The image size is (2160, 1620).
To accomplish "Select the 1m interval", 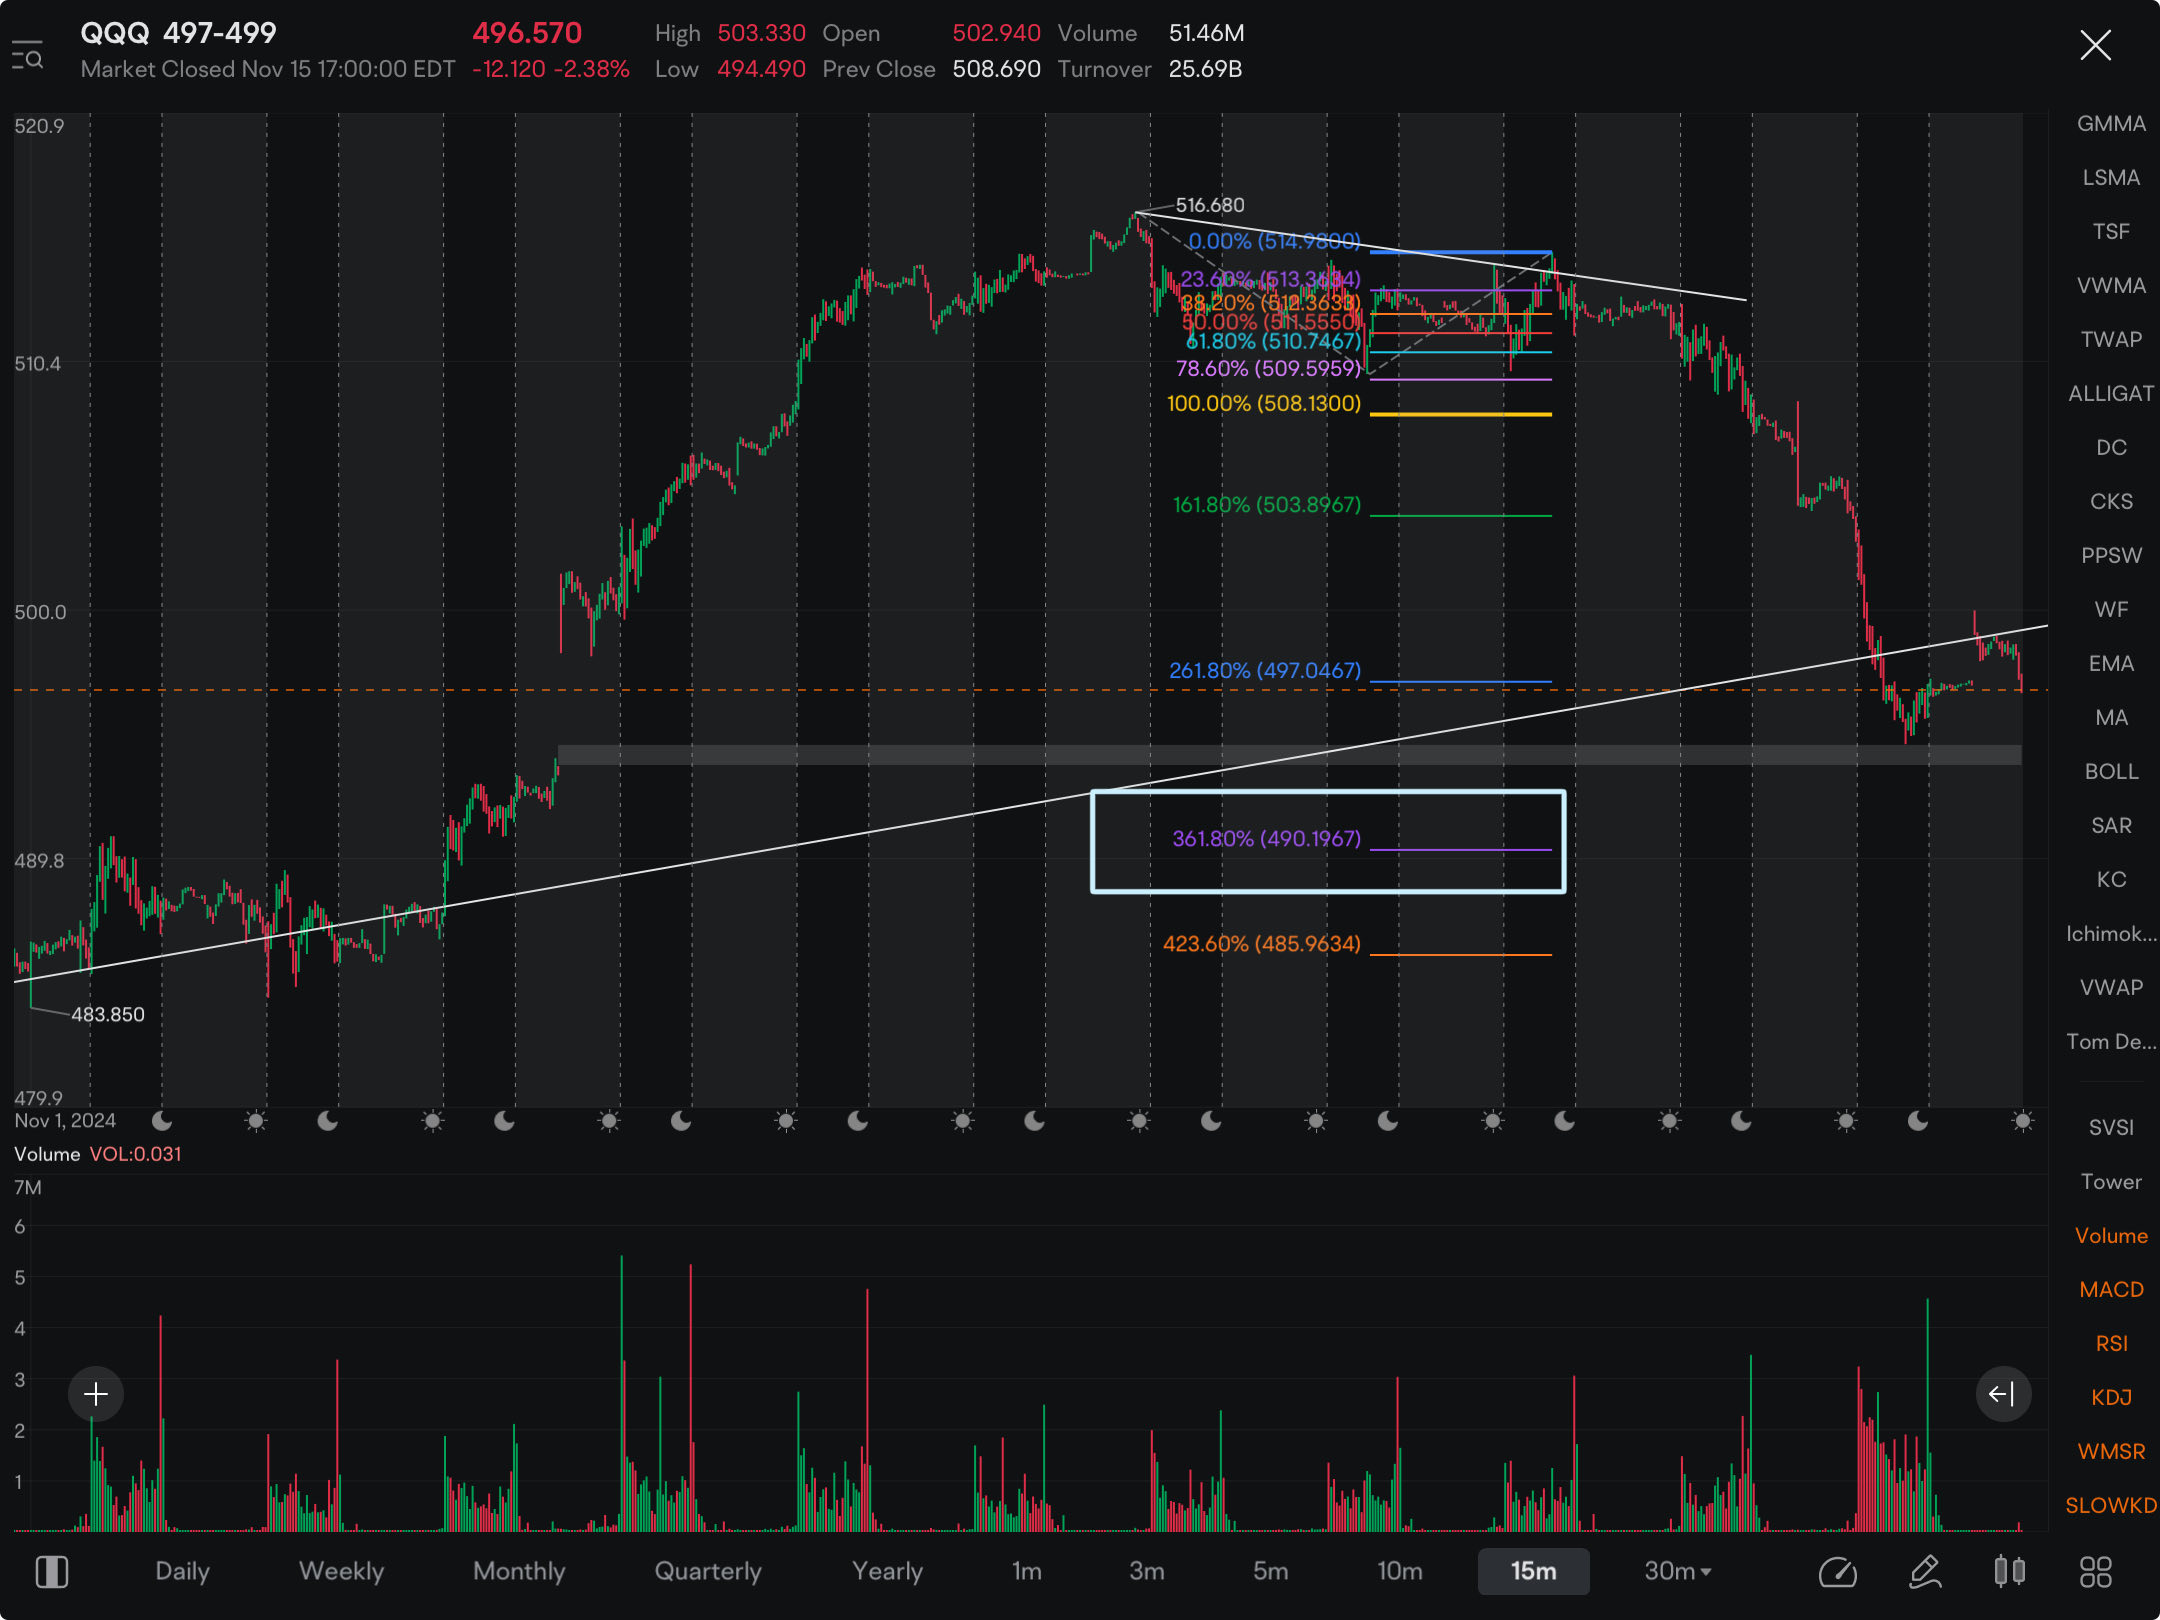I will tap(1027, 1571).
